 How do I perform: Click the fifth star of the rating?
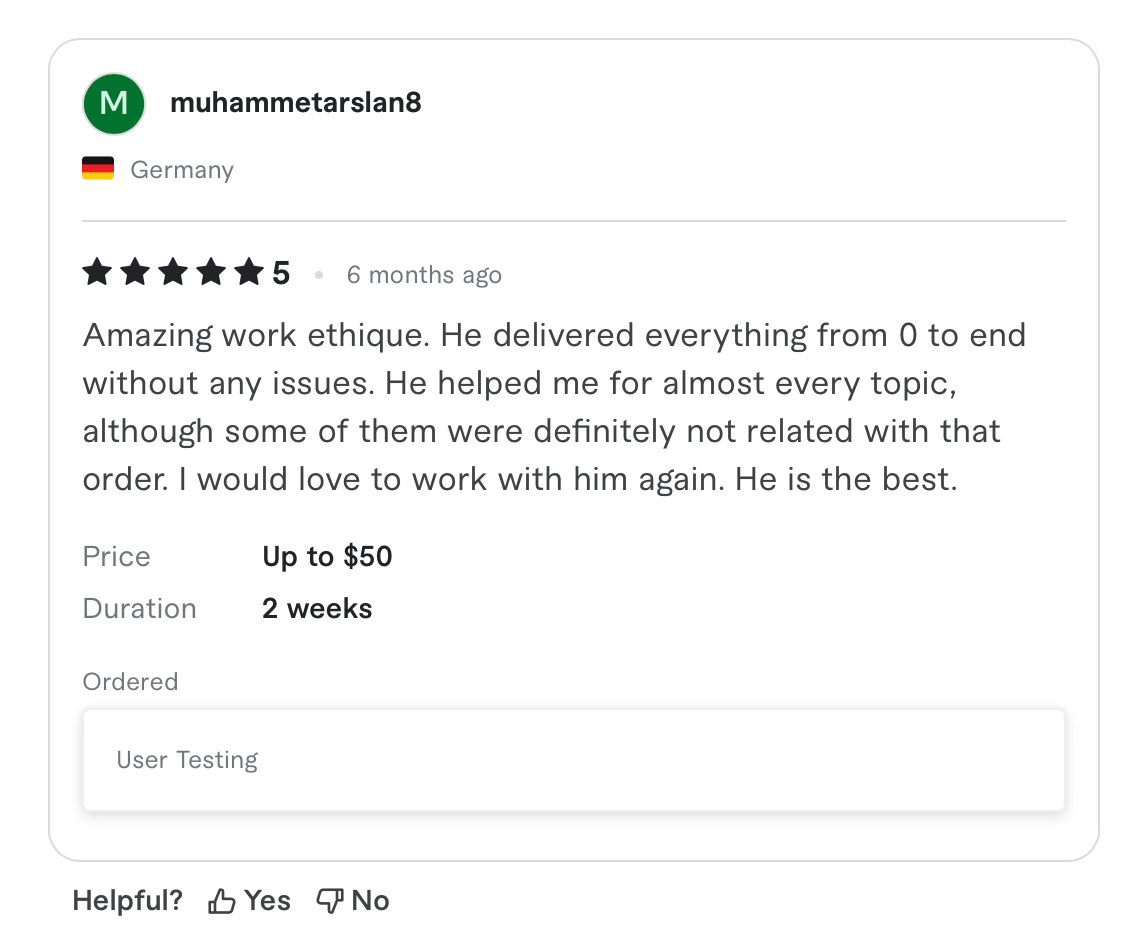pyautogui.click(x=247, y=271)
